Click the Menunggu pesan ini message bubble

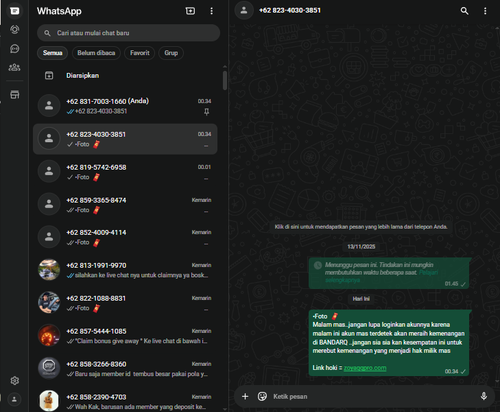(x=389, y=273)
